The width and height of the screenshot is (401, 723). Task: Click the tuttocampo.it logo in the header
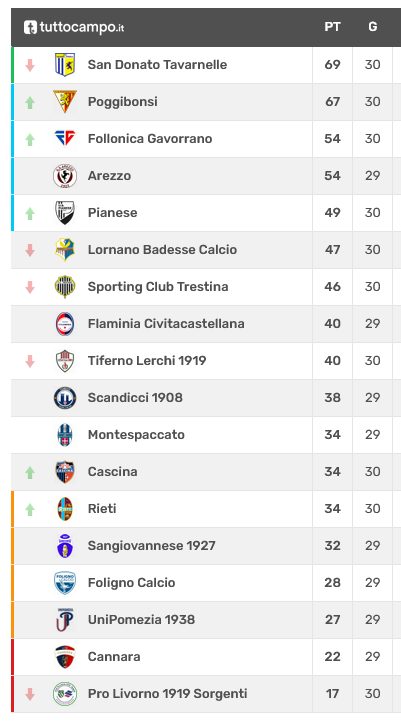click(x=74, y=27)
